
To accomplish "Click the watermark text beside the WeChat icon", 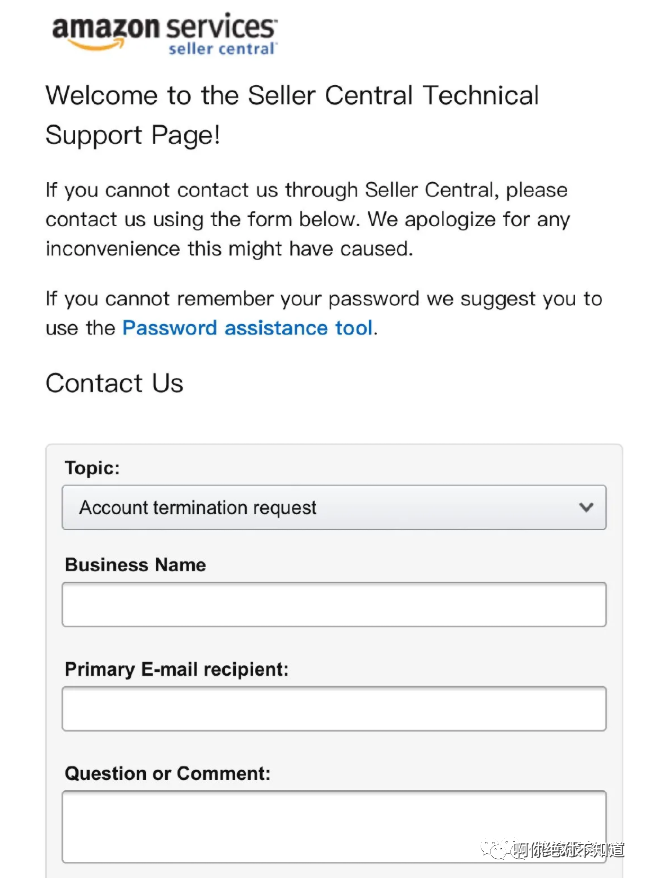I will point(568,850).
